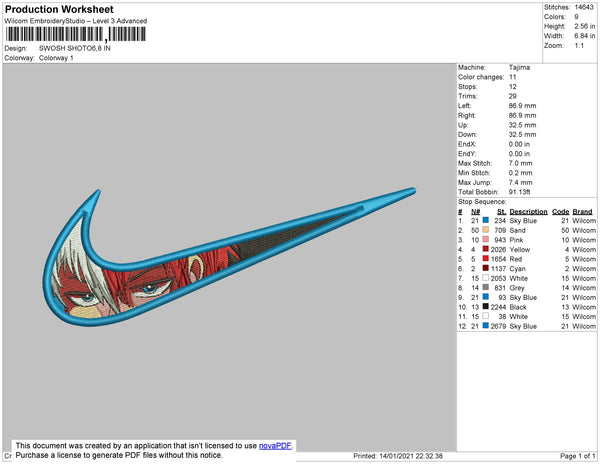Screen dimensions: 600x464
Task: Click the Left value 86.9 mm
Action: tap(522, 106)
